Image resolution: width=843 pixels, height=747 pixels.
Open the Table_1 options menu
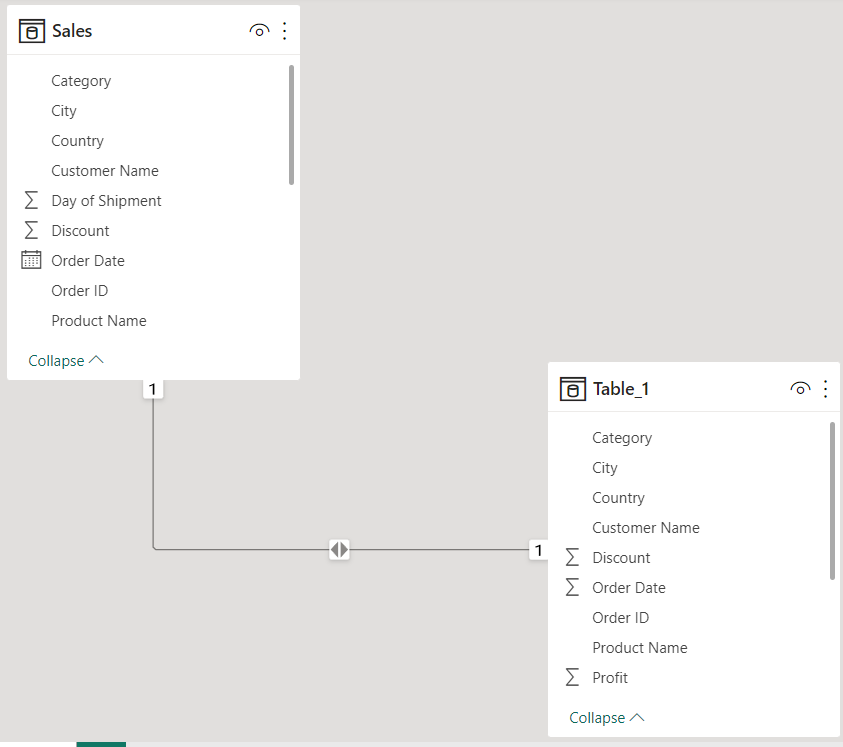pos(825,388)
